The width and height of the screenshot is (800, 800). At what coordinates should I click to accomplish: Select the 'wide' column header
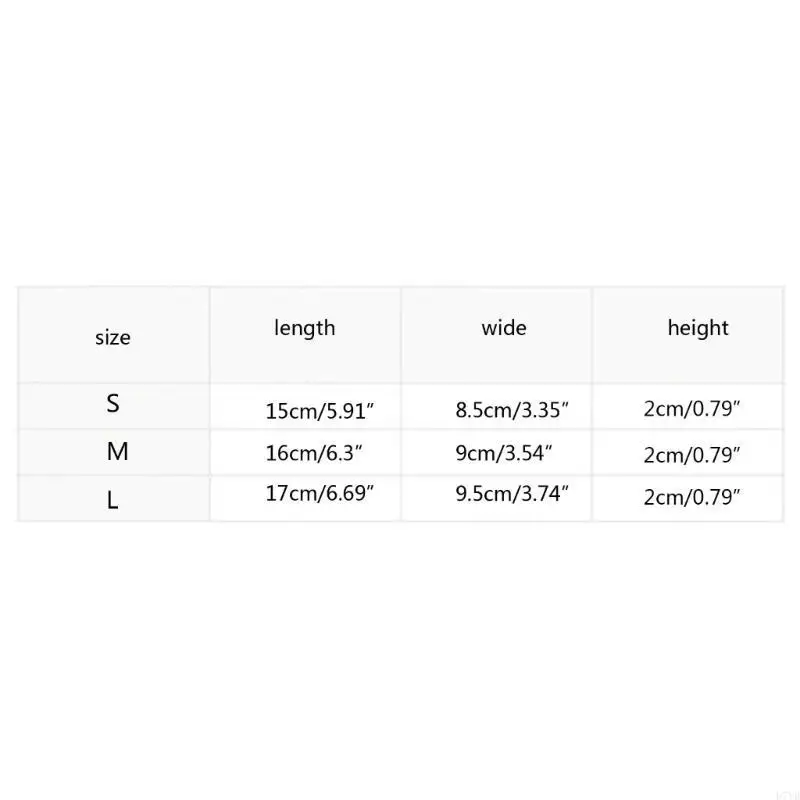(x=504, y=328)
